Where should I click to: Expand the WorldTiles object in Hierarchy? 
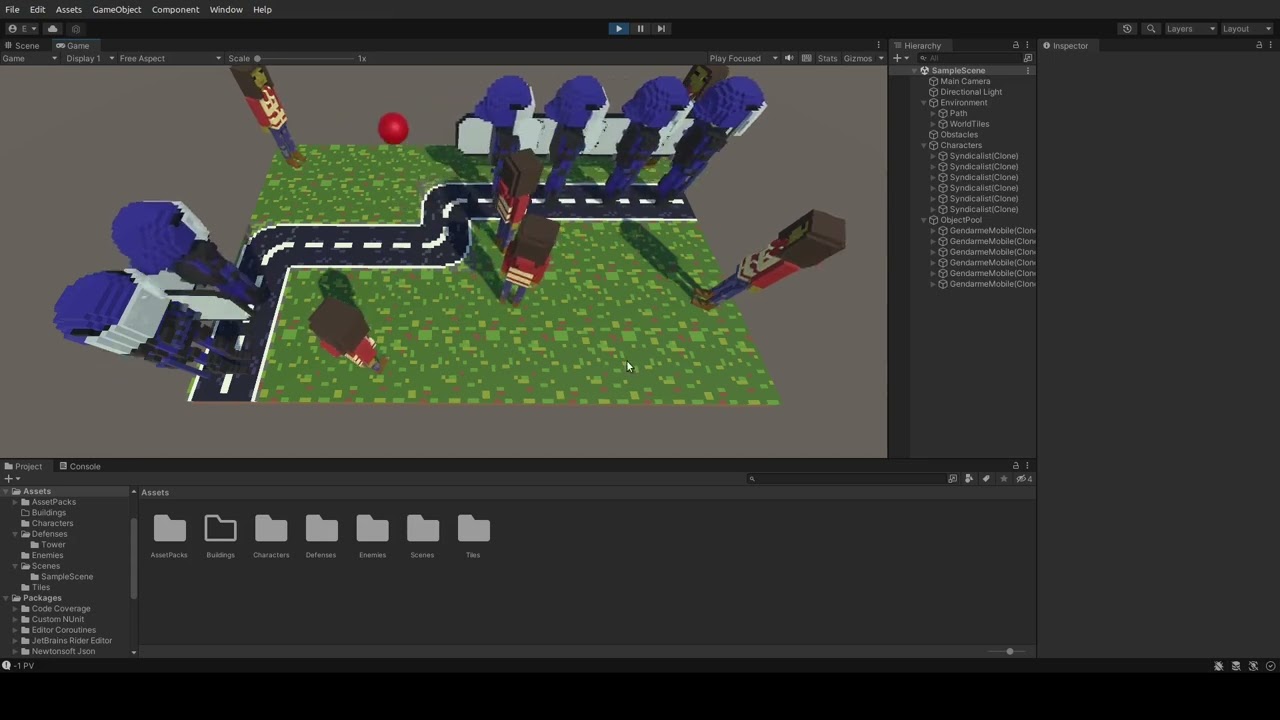pyautogui.click(x=933, y=124)
